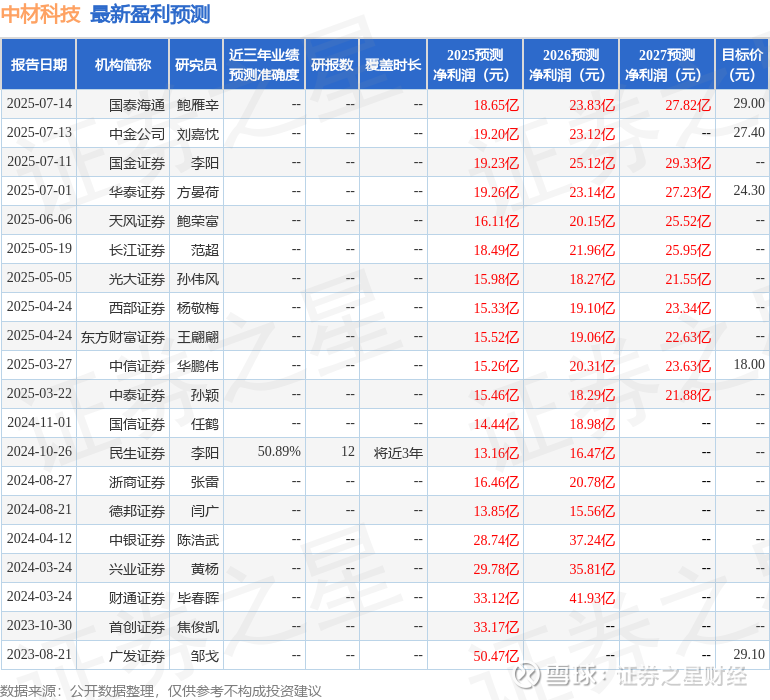Screen dimensions: 770x700
Task: Click the institution 兴业证券
Action: tap(137, 568)
